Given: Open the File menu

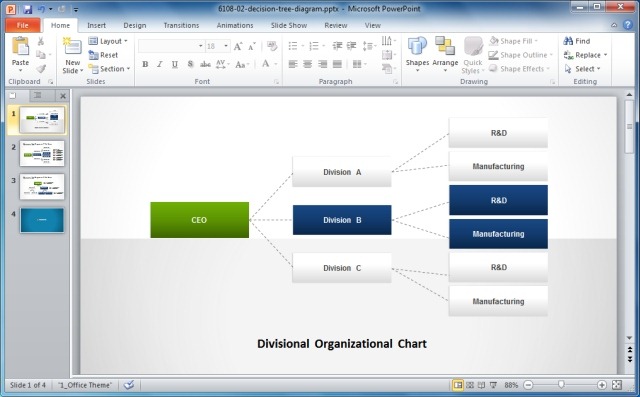Looking at the screenshot, I should coord(23,25).
